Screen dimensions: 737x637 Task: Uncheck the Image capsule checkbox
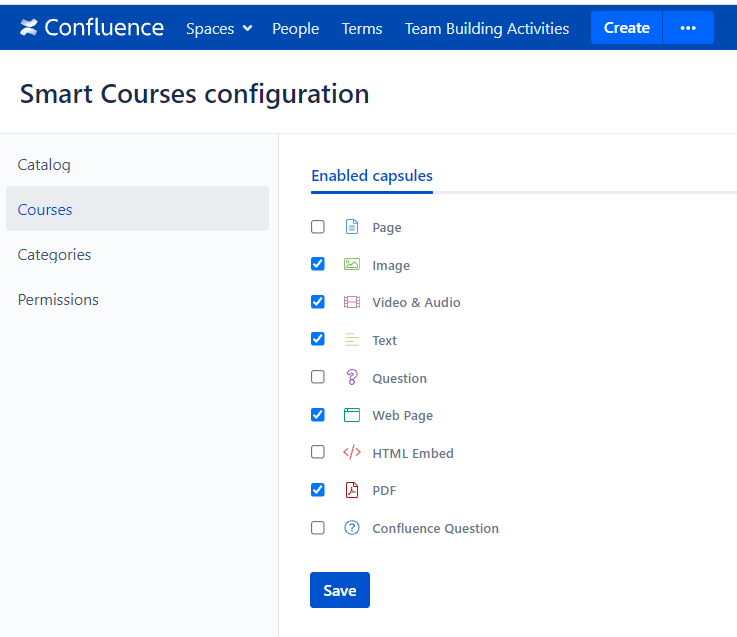click(318, 264)
